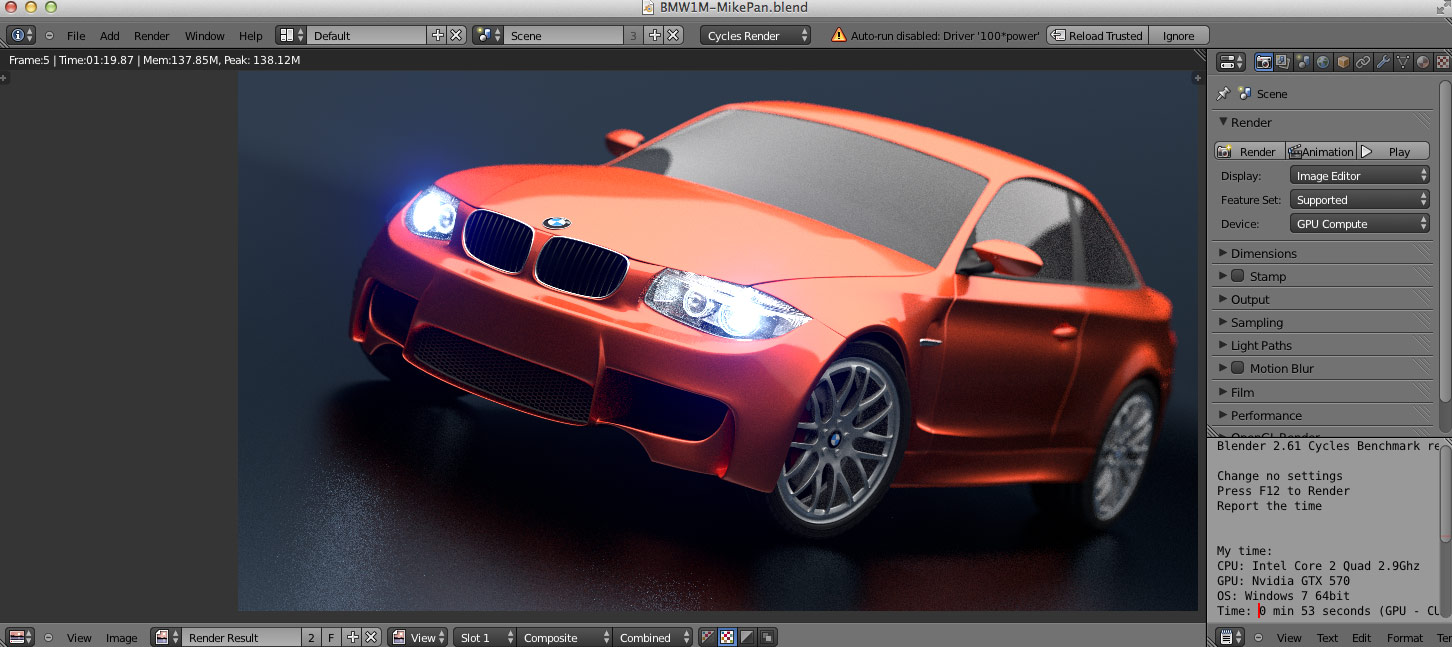Open the Slot 1 dropdown
Screen dimensions: 1452x647
[485, 637]
